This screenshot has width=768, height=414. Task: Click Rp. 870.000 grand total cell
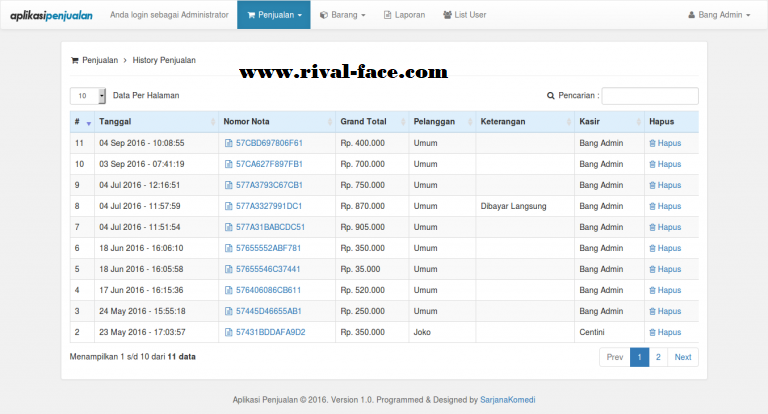point(362,206)
